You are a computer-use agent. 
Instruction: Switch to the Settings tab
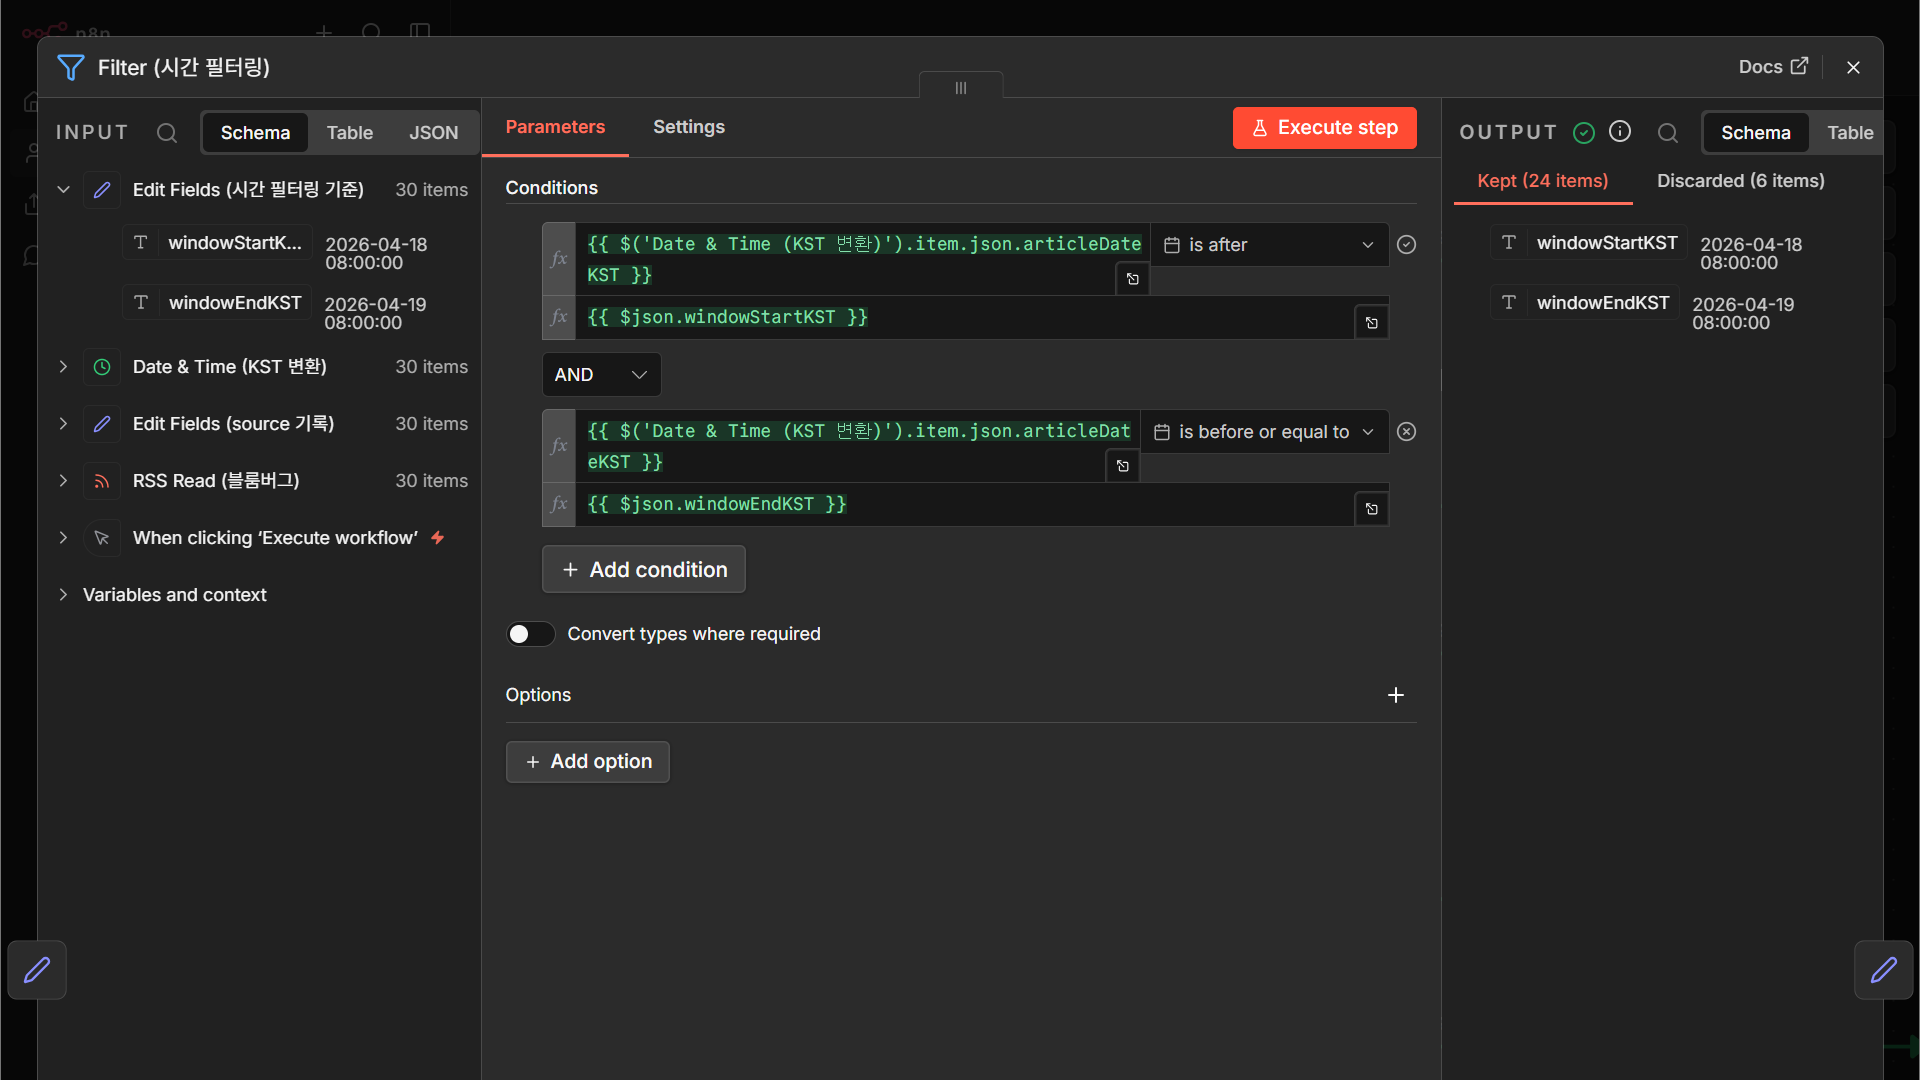click(689, 127)
